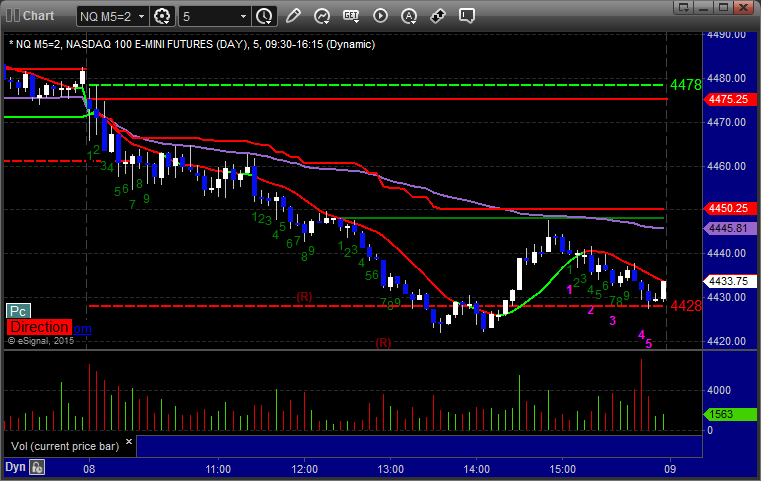Open the studies chart-line icon menu

321,16
